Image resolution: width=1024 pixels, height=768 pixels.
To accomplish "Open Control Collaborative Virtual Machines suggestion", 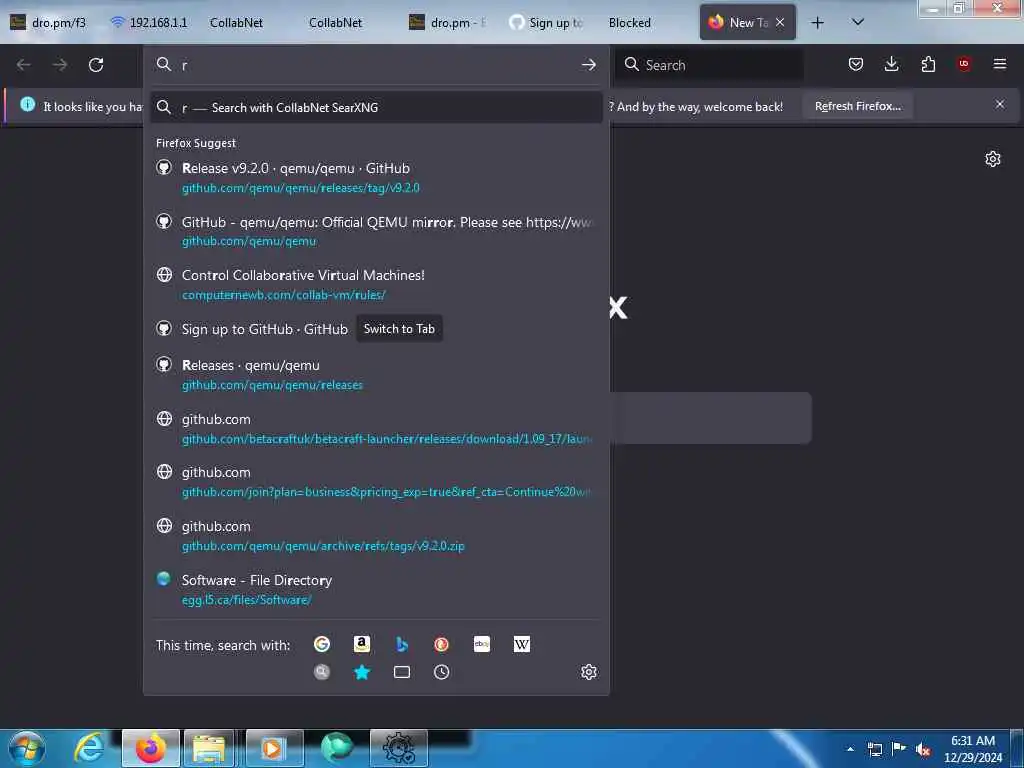I will pos(376,285).
